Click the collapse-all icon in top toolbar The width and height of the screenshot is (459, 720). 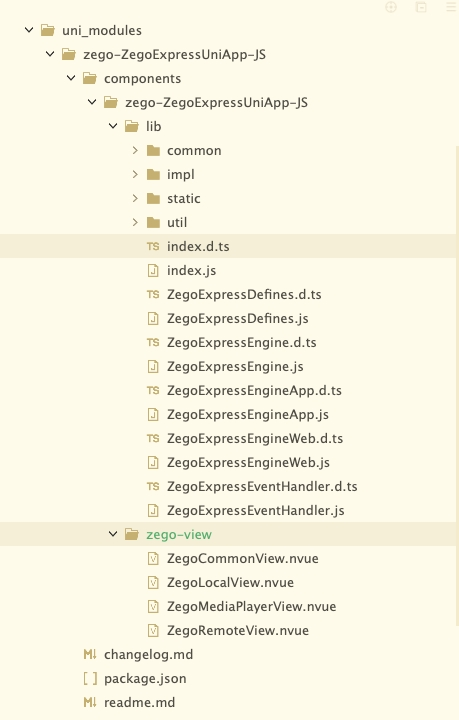coord(421,7)
